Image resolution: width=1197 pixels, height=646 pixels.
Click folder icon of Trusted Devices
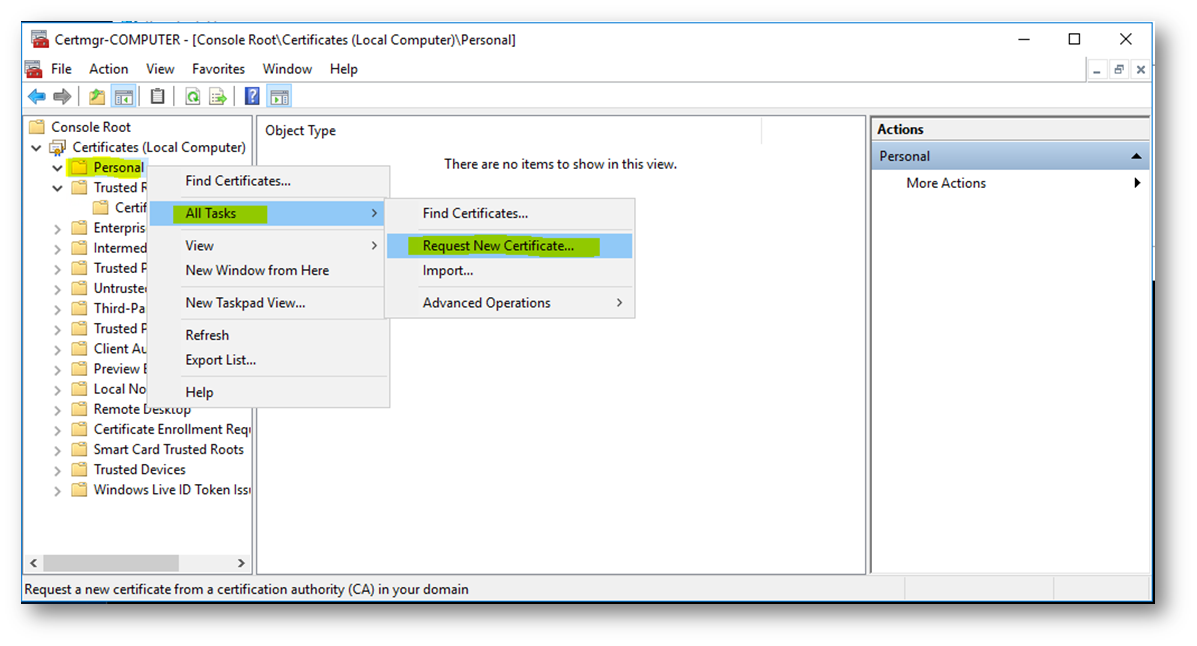tap(79, 470)
